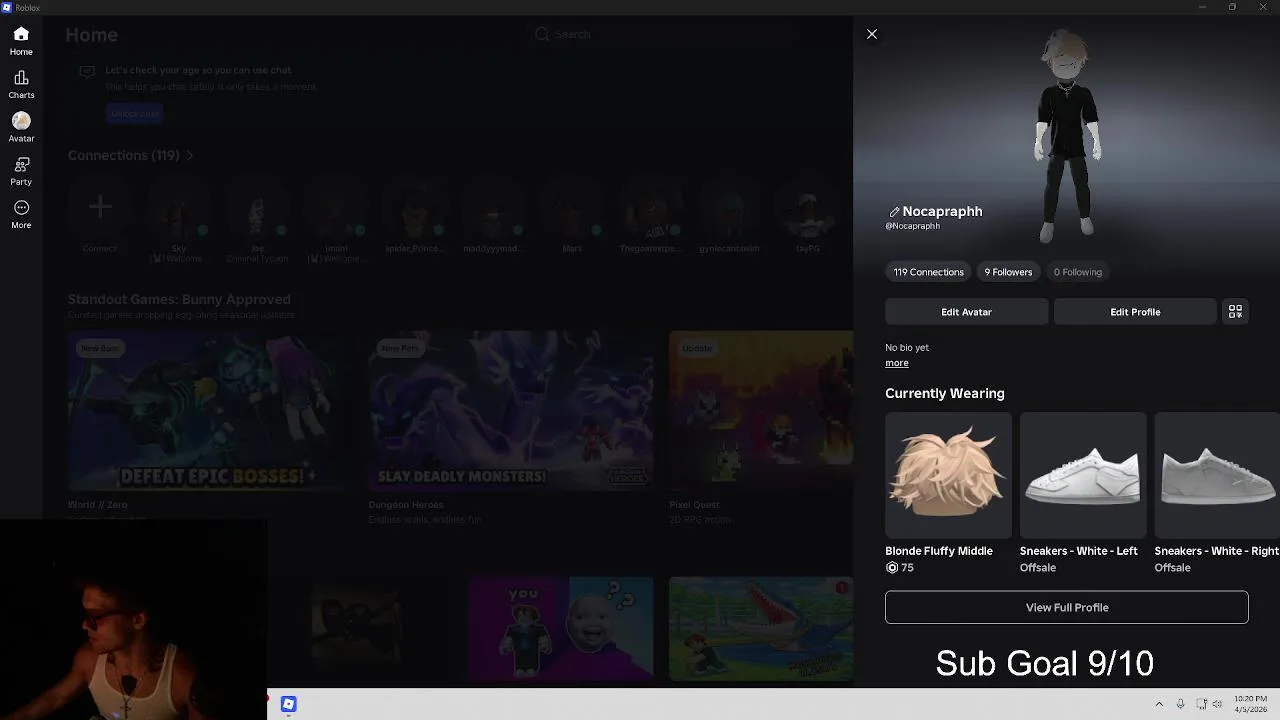Open the Home tab in sidebar

21,41
